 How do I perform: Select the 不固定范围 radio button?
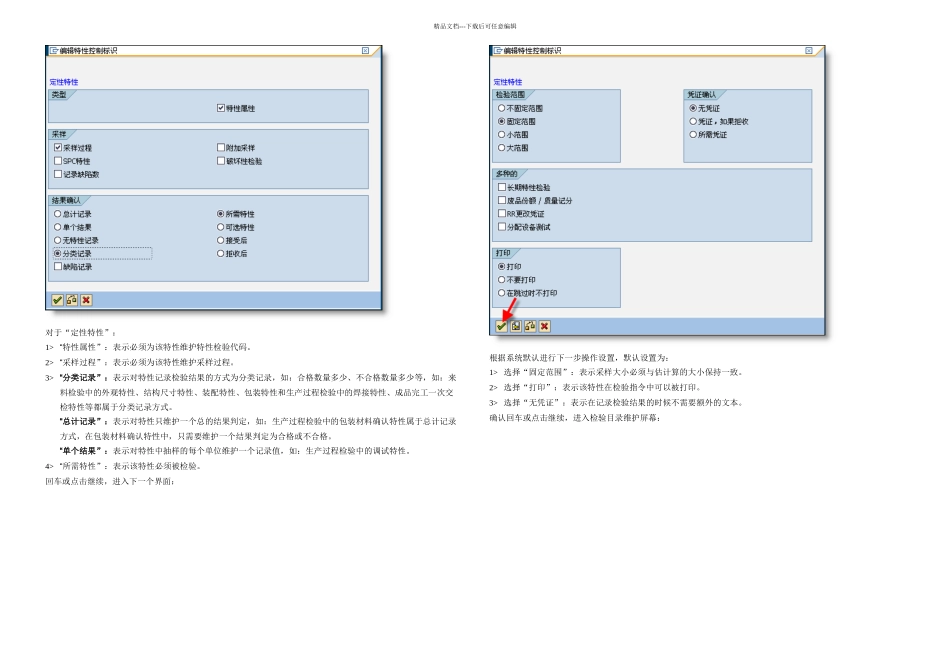pyautogui.click(x=502, y=108)
